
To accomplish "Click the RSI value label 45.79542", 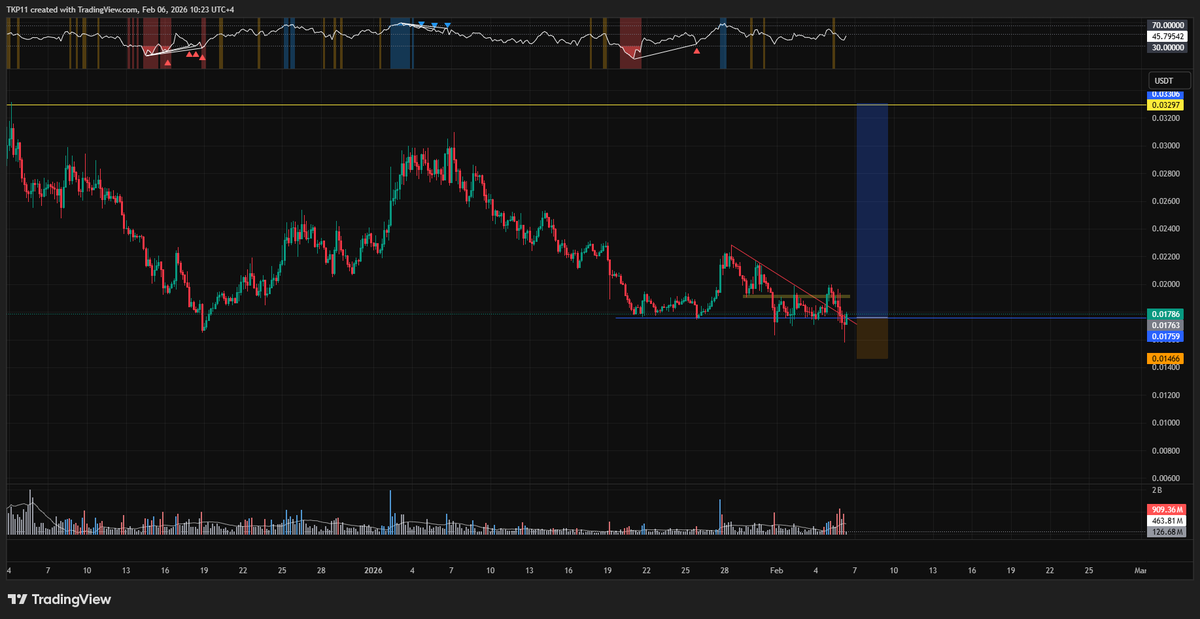I will (1168, 36).
